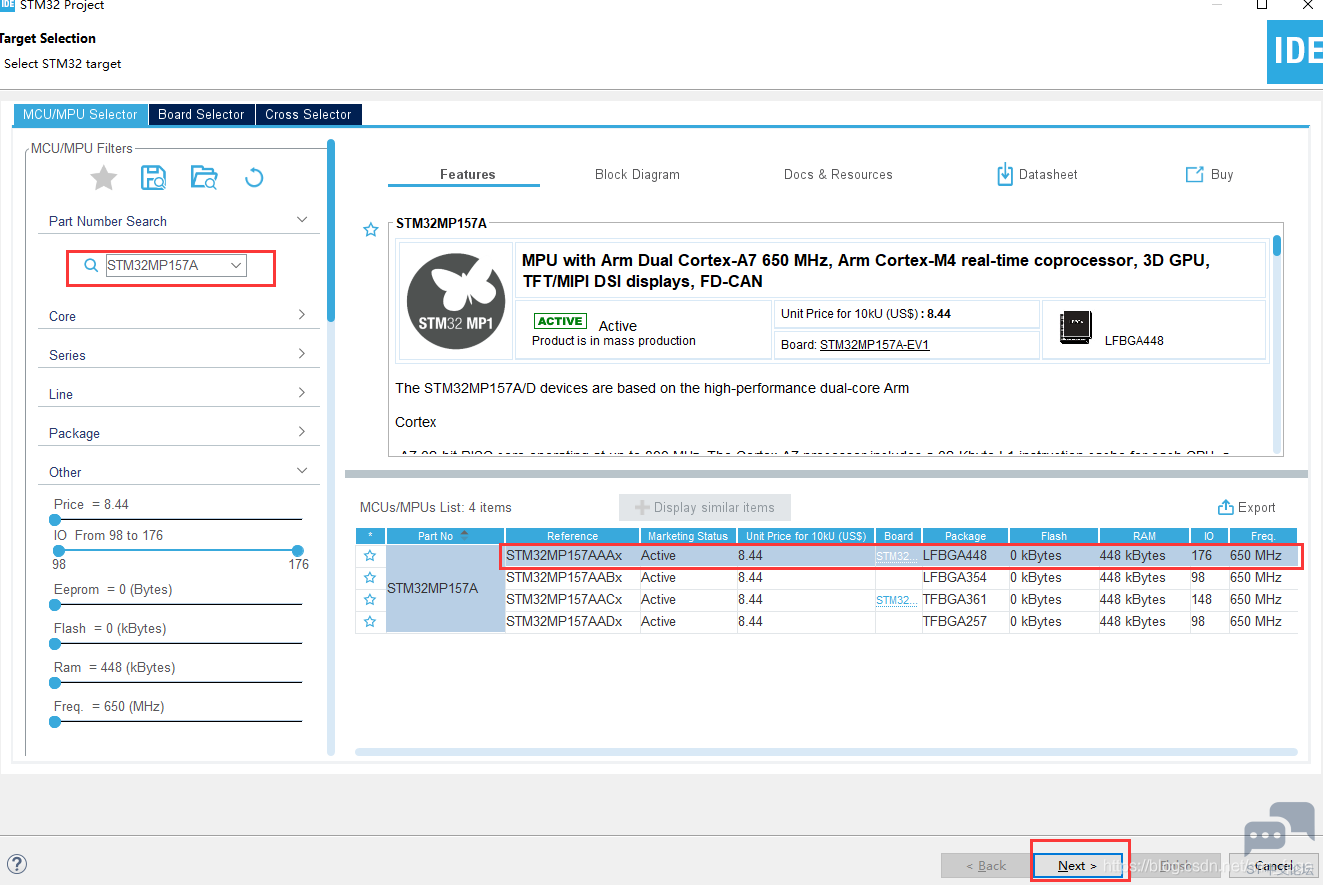The image size is (1323, 885).
Task: Toggle favorite star beside STM32MP157A title
Action: pos(371,230)
